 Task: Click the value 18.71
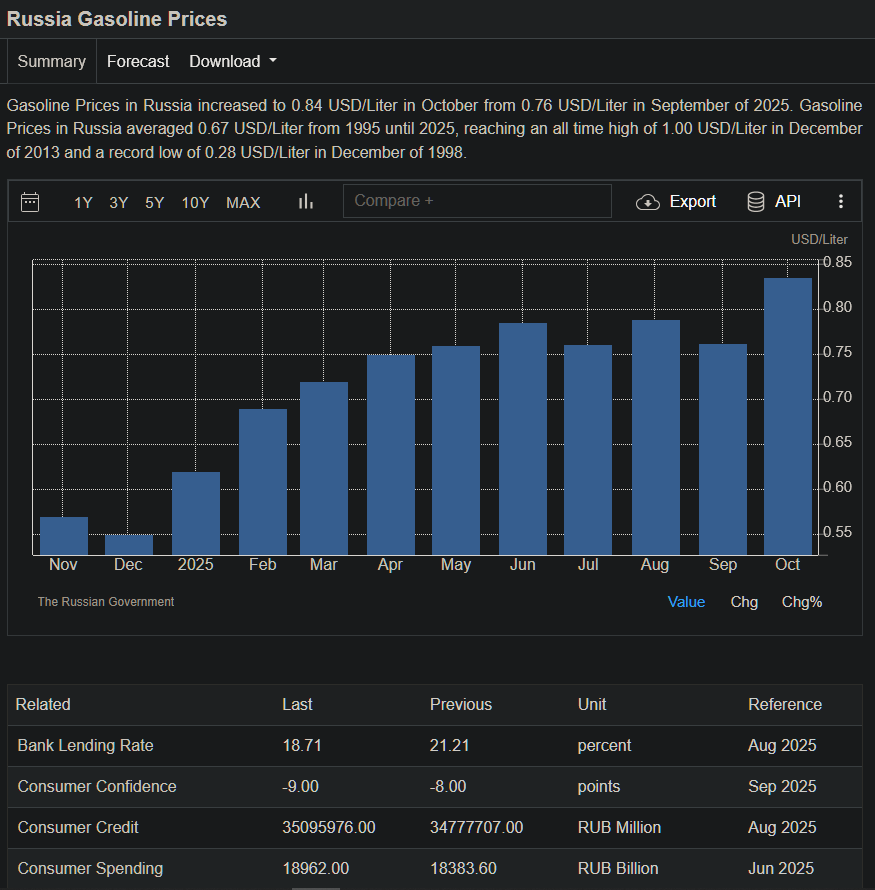pos(302,745)
